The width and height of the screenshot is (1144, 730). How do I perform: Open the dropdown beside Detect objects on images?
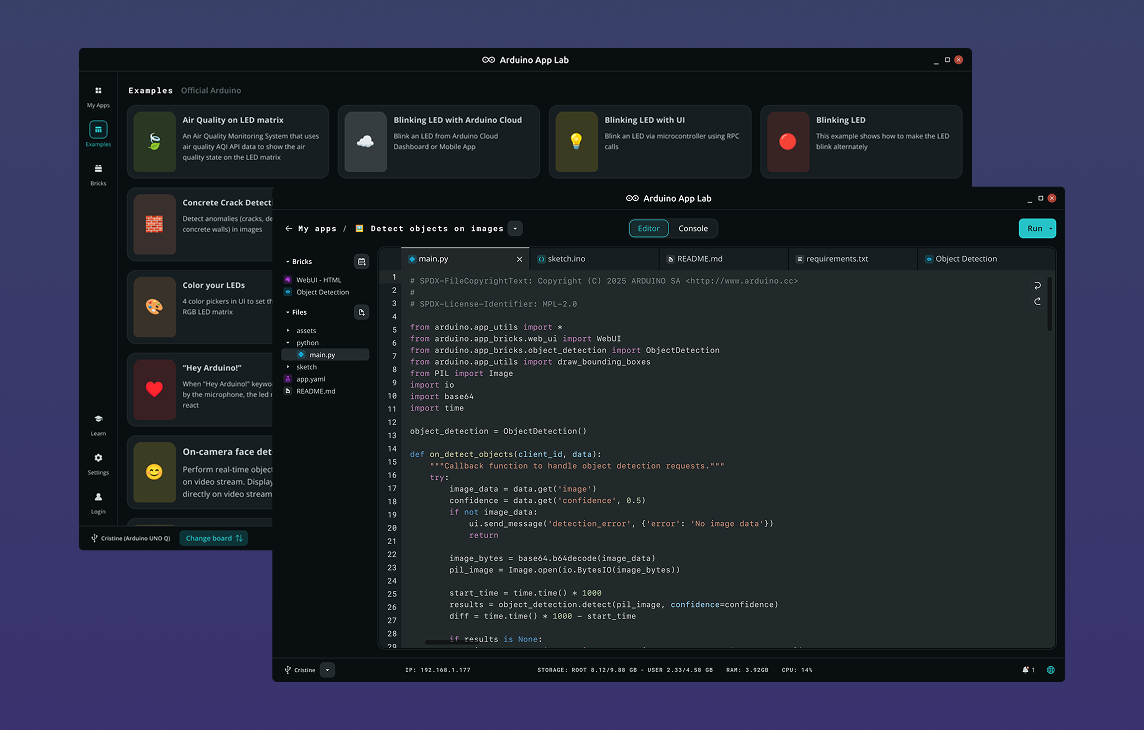[514, 228]
